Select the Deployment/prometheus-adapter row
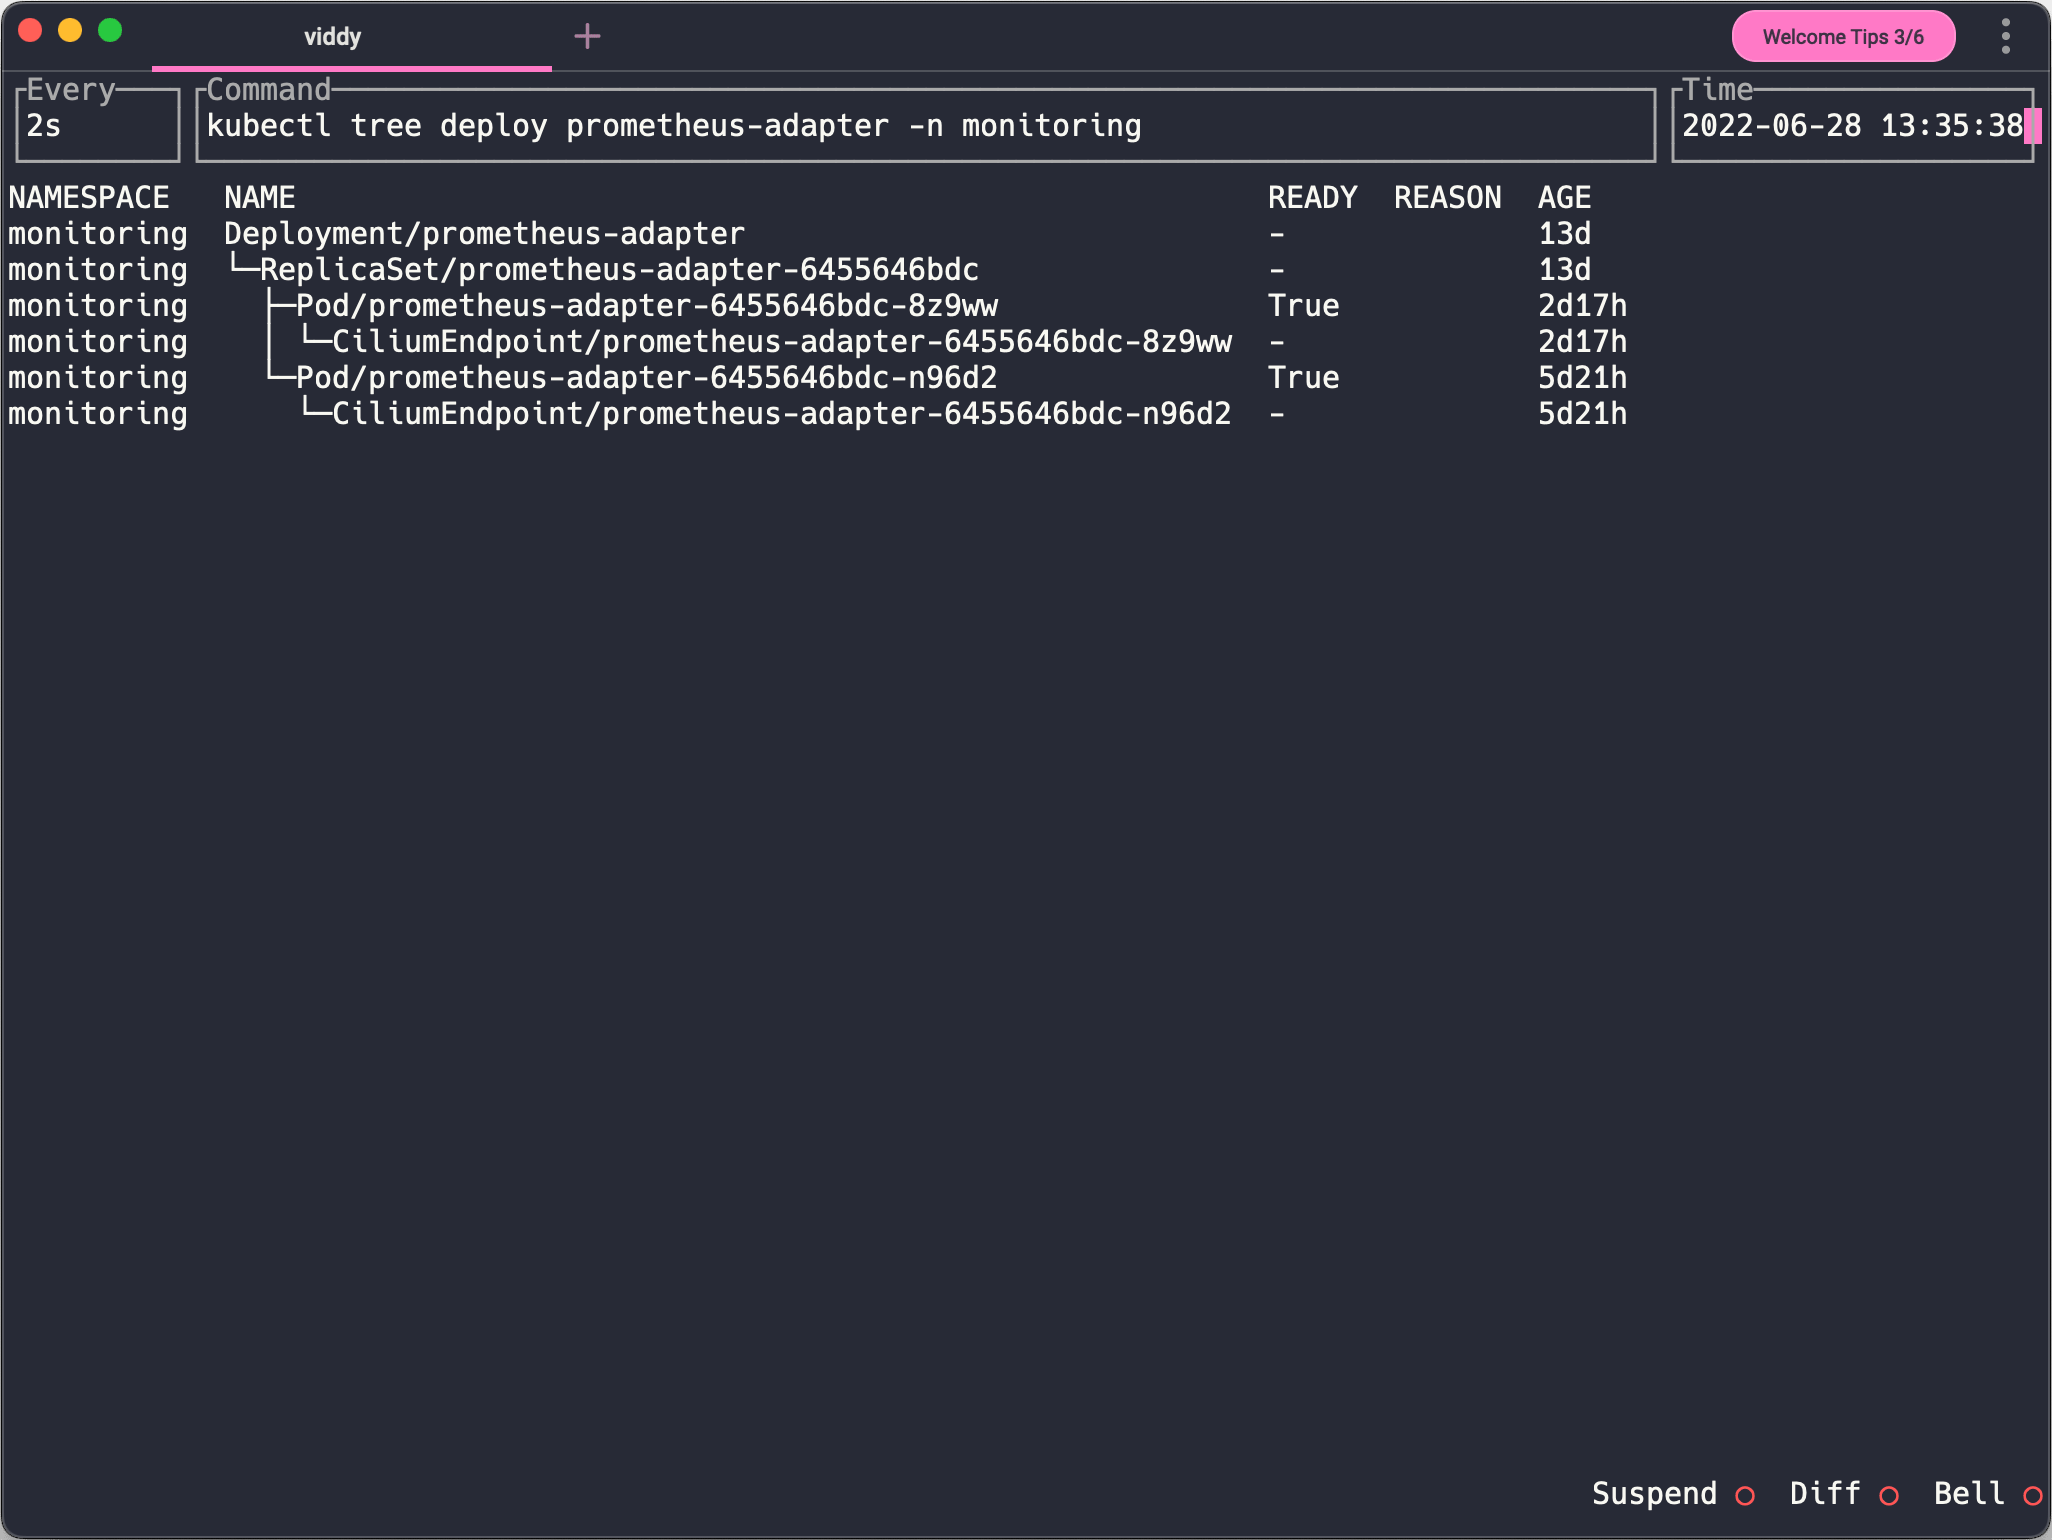 pyautogui.click(x=484, y=234)
